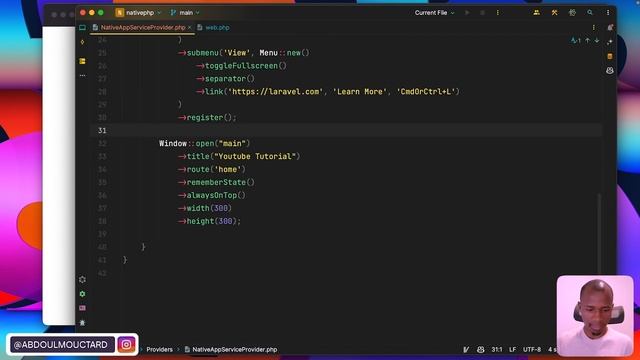Open More Actions dots beside the Stop button
The image size is (640, 360).
tap(498, 13)
